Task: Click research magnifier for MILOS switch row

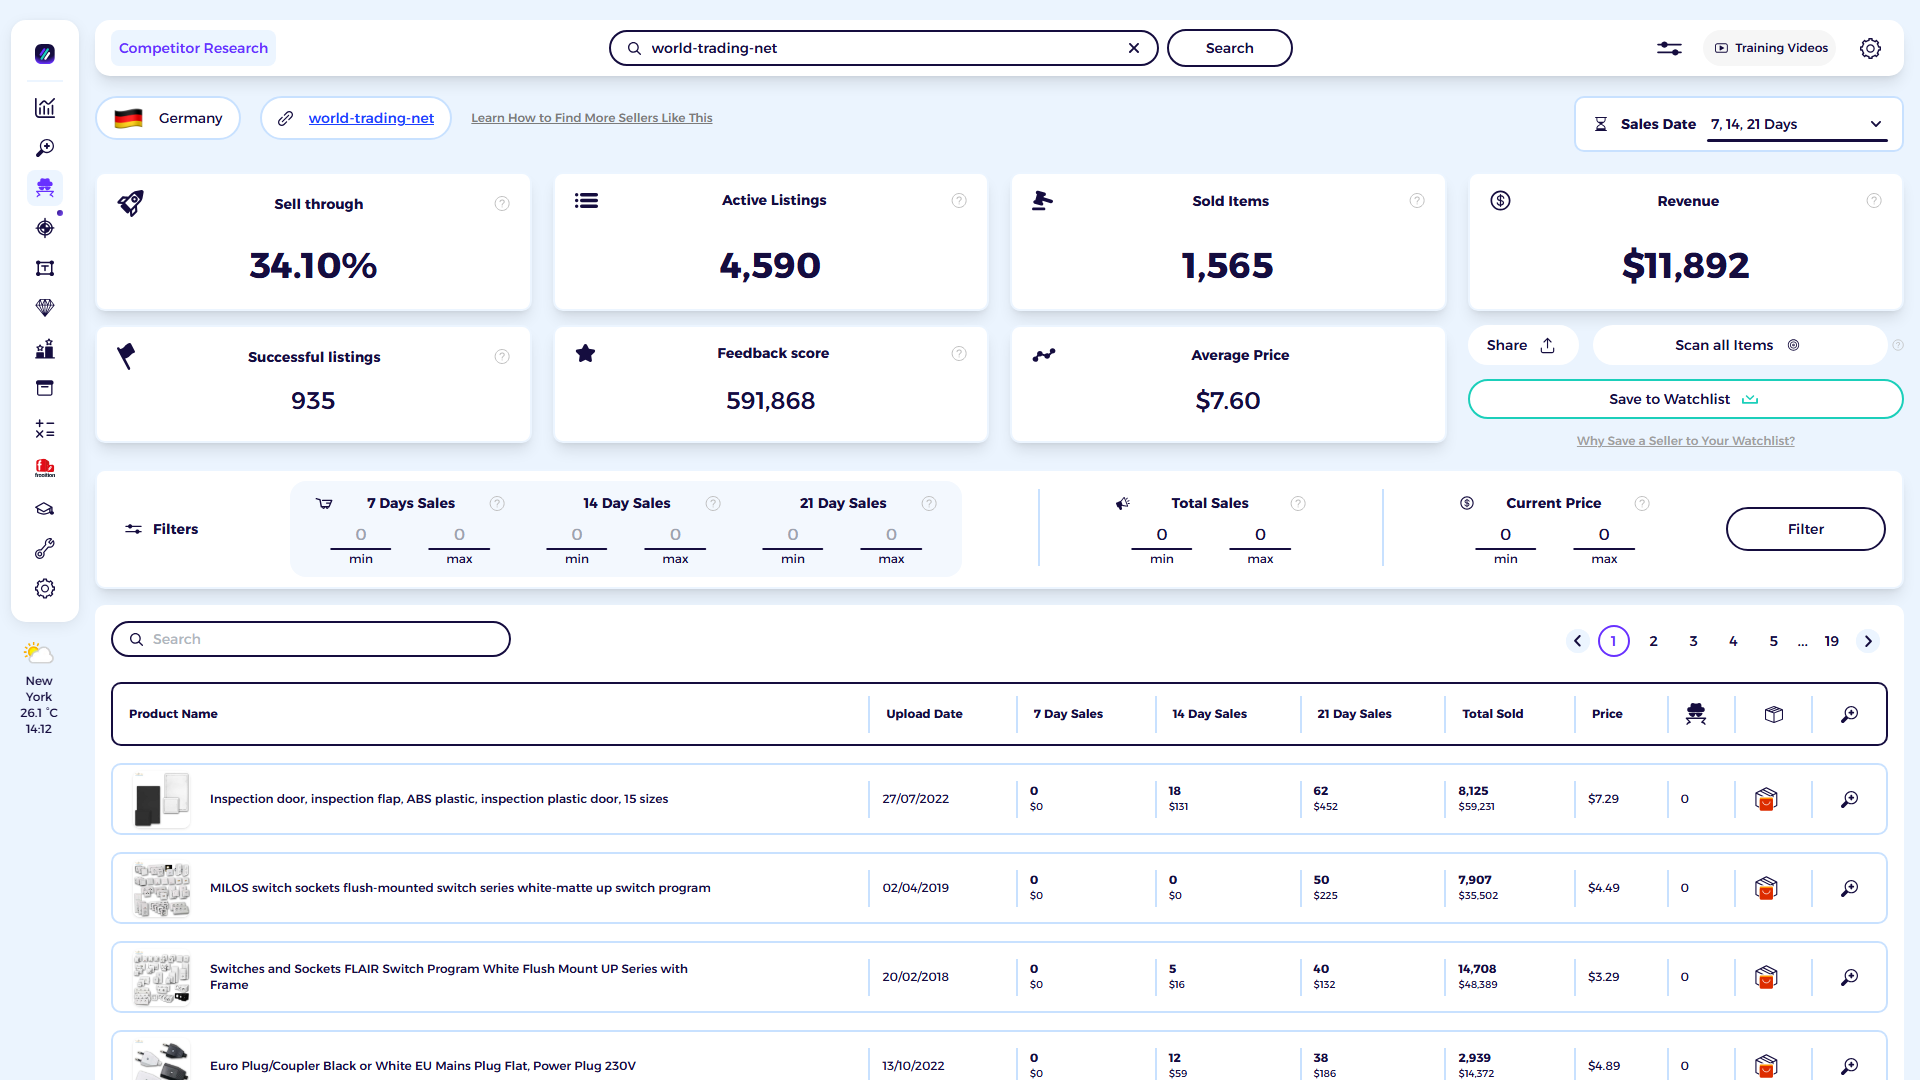Action: [1850, 888]
